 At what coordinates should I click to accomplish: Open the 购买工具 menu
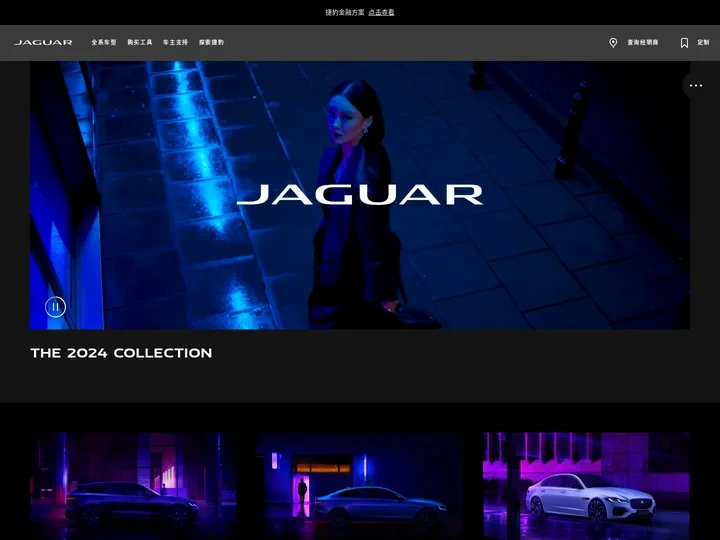[140, 42]
